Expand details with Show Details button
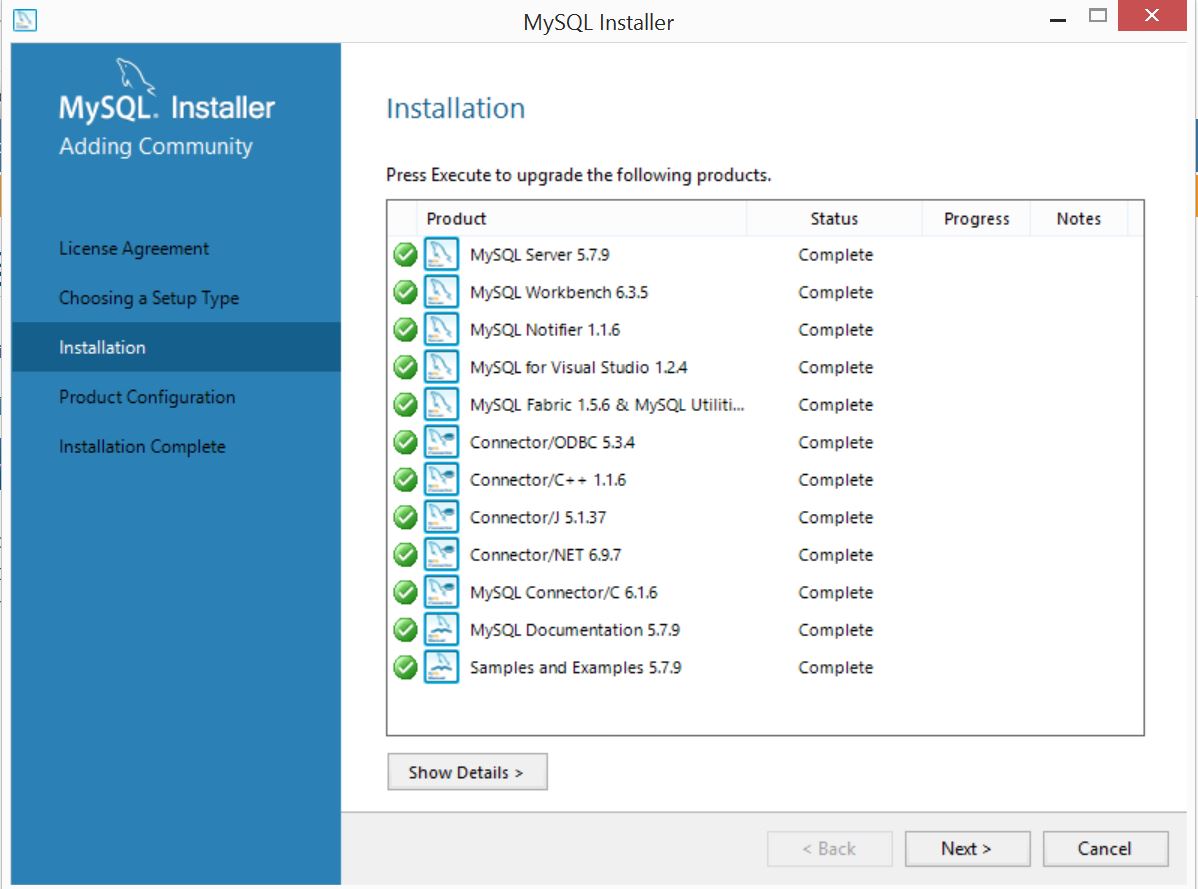This screenshot has width=1198, height=889. pyautogui.click(x=467, y=772)
